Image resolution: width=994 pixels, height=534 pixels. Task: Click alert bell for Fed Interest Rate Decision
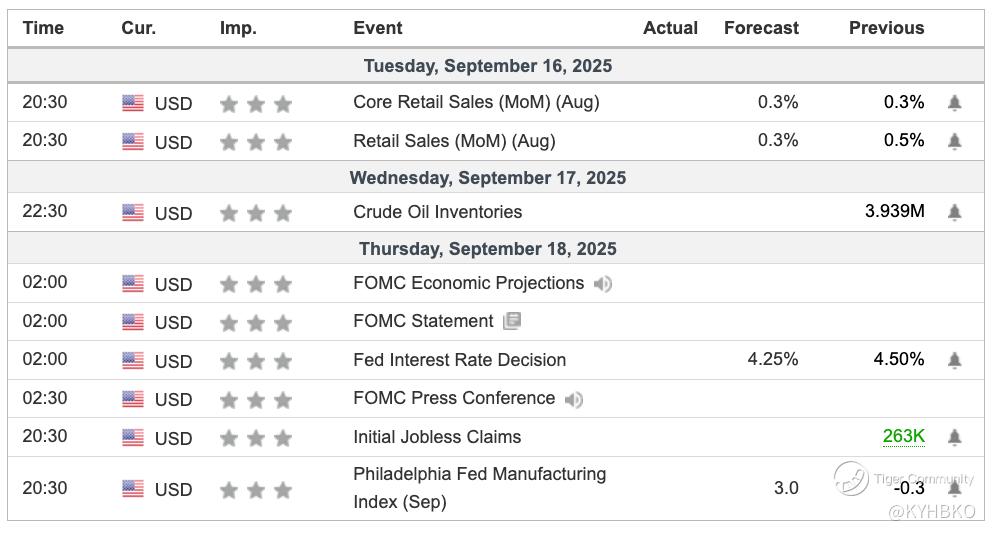pyautogui.click(x=955, y=360)
